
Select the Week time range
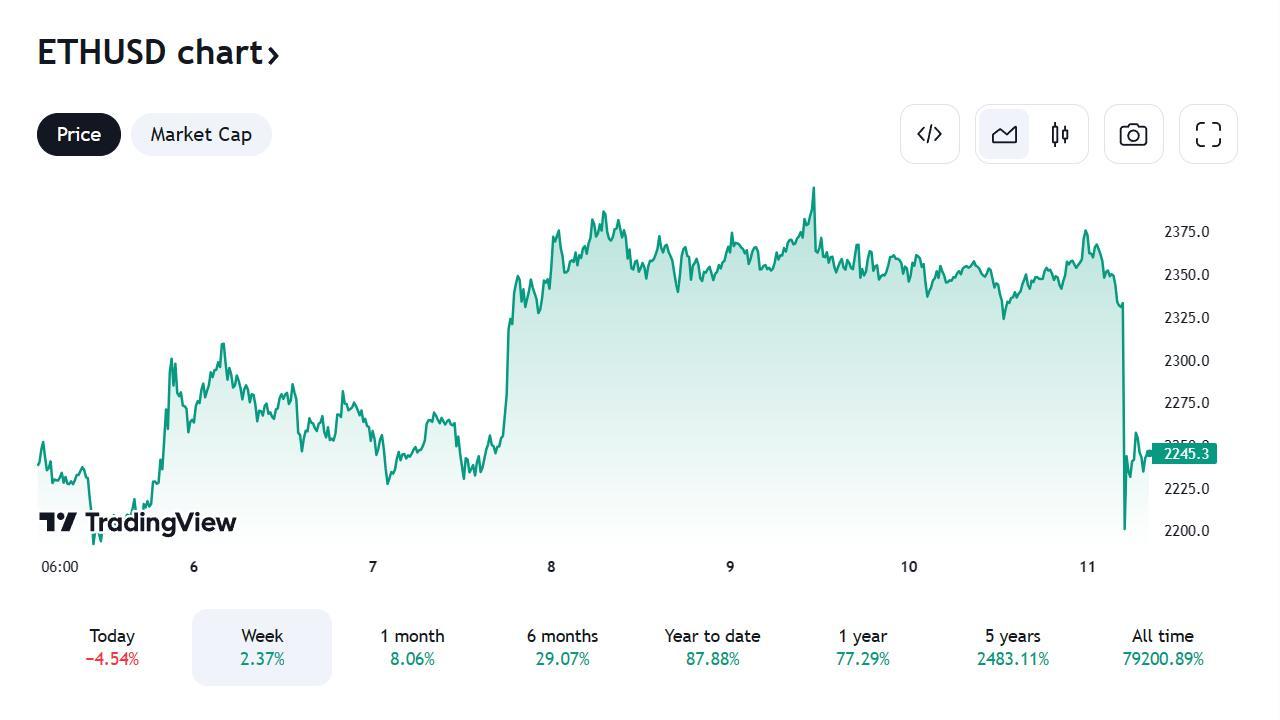pyautogui.click(x=262, y=647)
